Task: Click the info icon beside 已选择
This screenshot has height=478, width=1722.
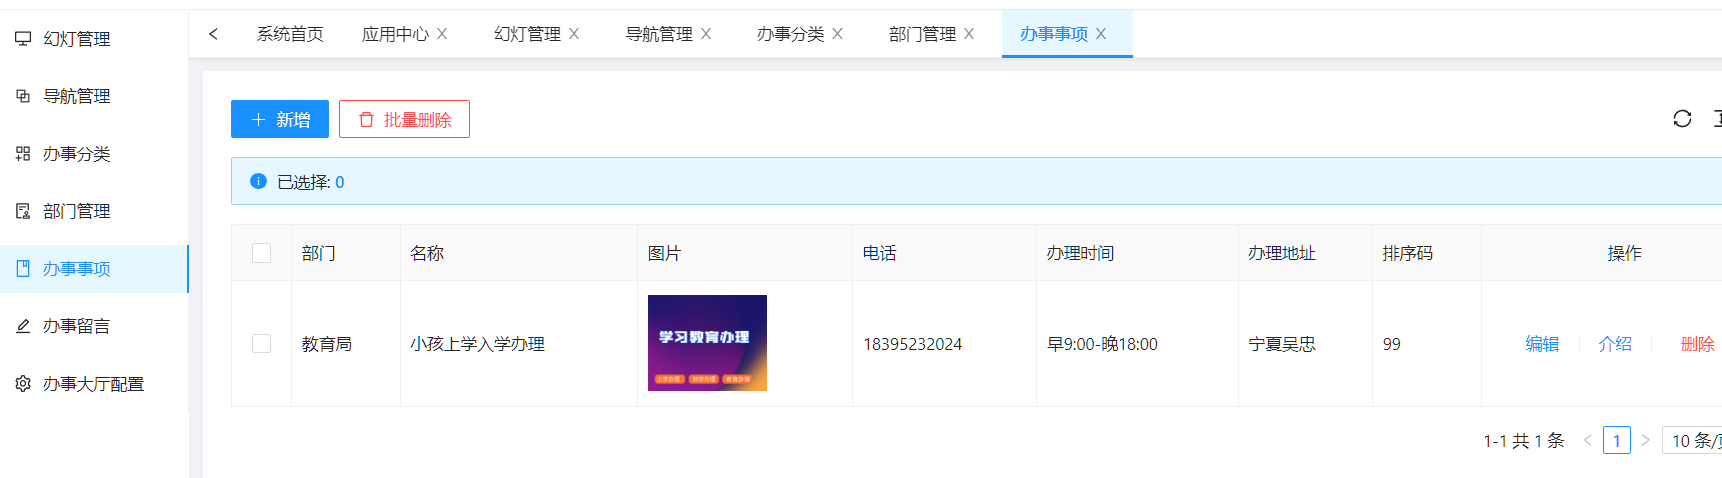Action: [258, 181]
